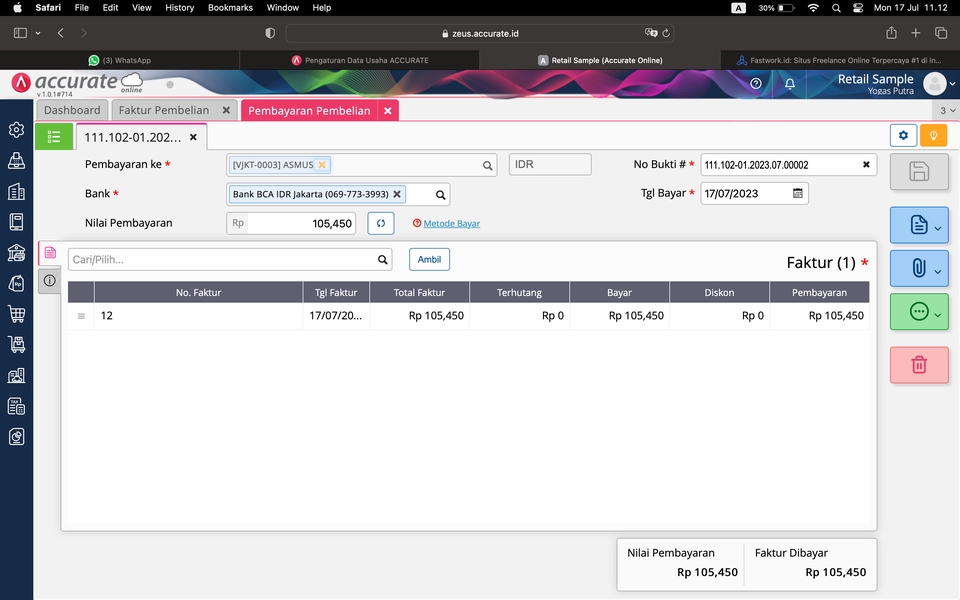Open the tax calculator icon in the sidebar
Viewport: 960px width, 600px height.
click(x=17, y=405)
